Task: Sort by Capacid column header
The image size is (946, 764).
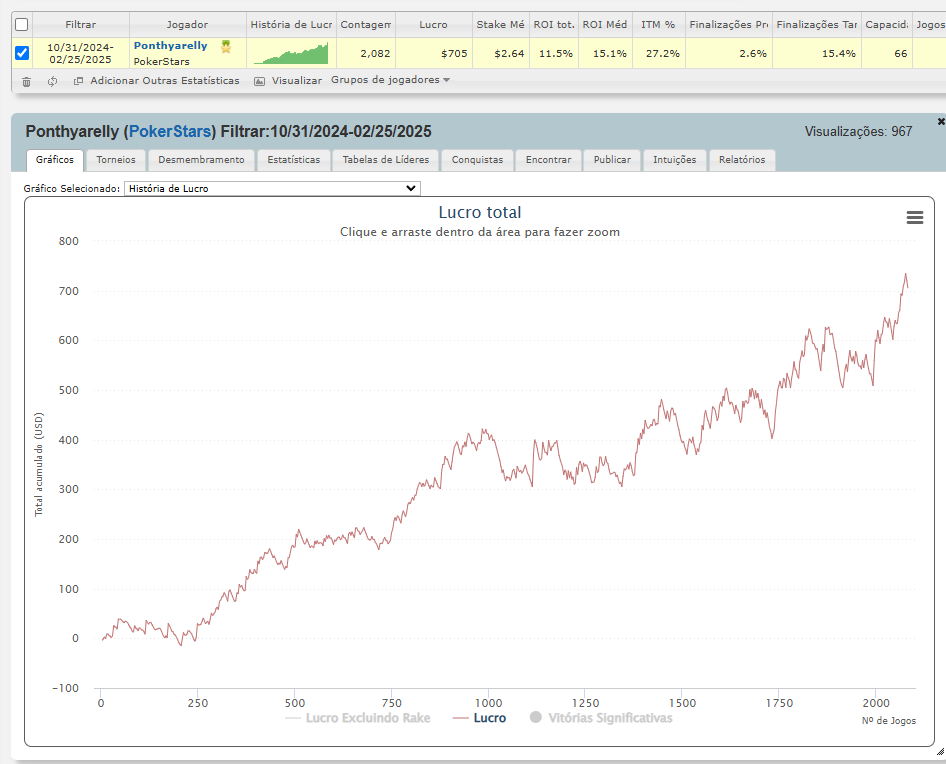Action: coord(887,25)
